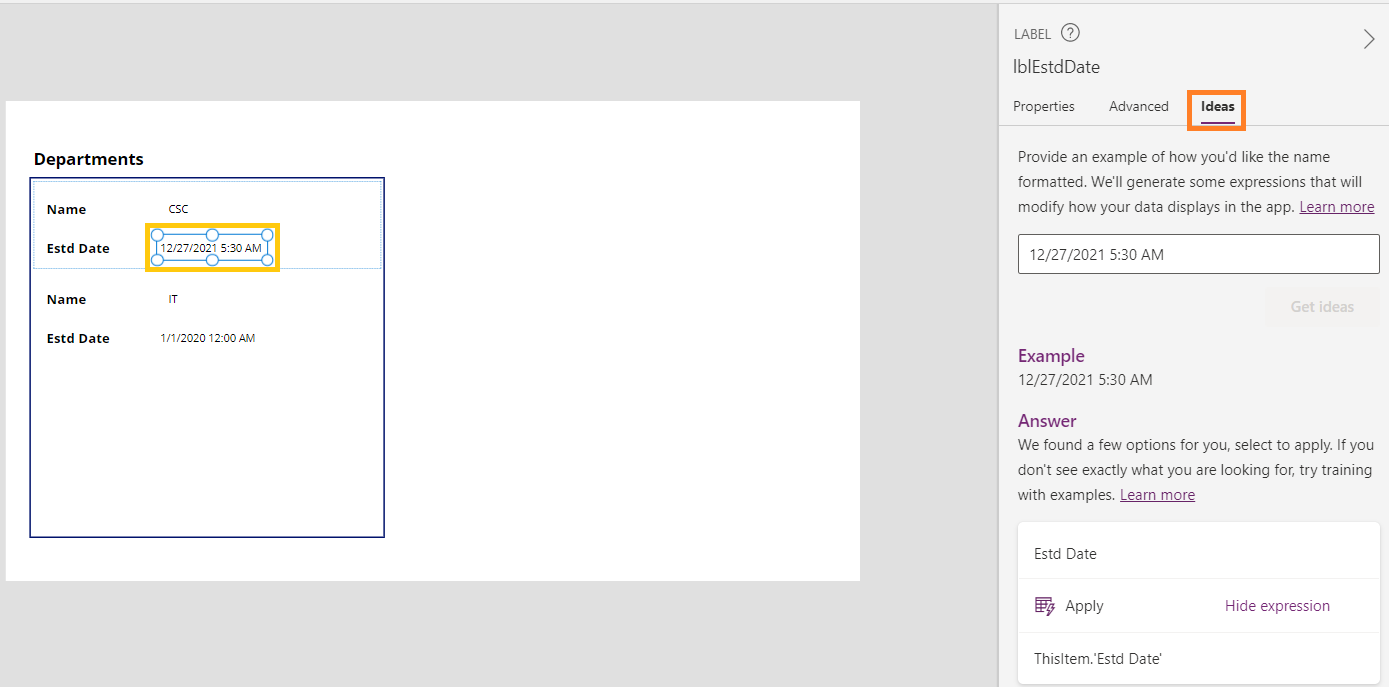The height and width of the screenshot is (687, 1389).
Task: Collapse the right panel with the chevron arrow
Action: coord(1369,39)
